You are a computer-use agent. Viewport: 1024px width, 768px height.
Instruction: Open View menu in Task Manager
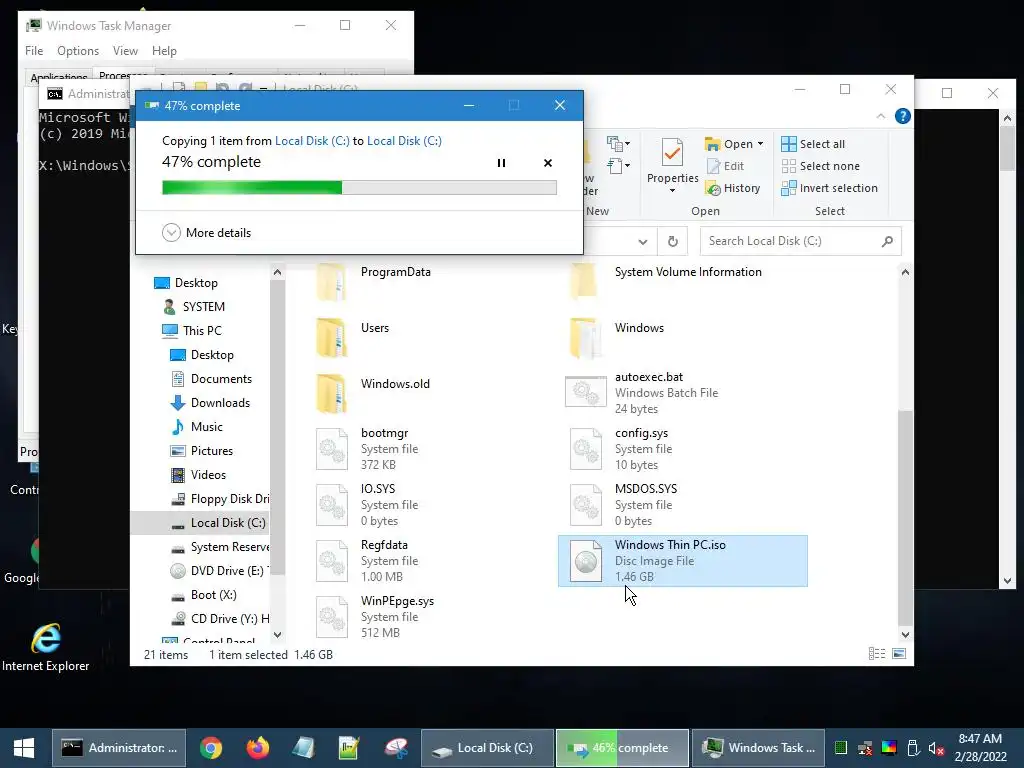(125, 51)
